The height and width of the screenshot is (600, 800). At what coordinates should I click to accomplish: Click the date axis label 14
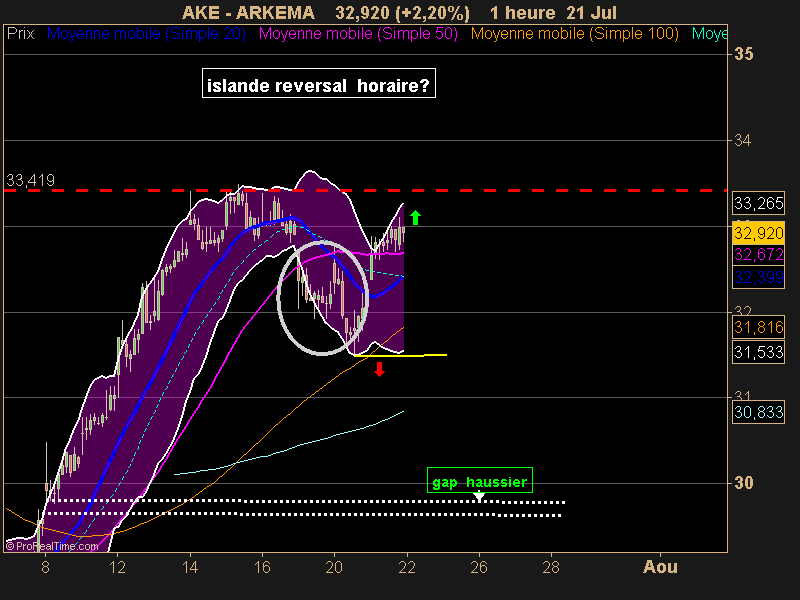point(190,567)
